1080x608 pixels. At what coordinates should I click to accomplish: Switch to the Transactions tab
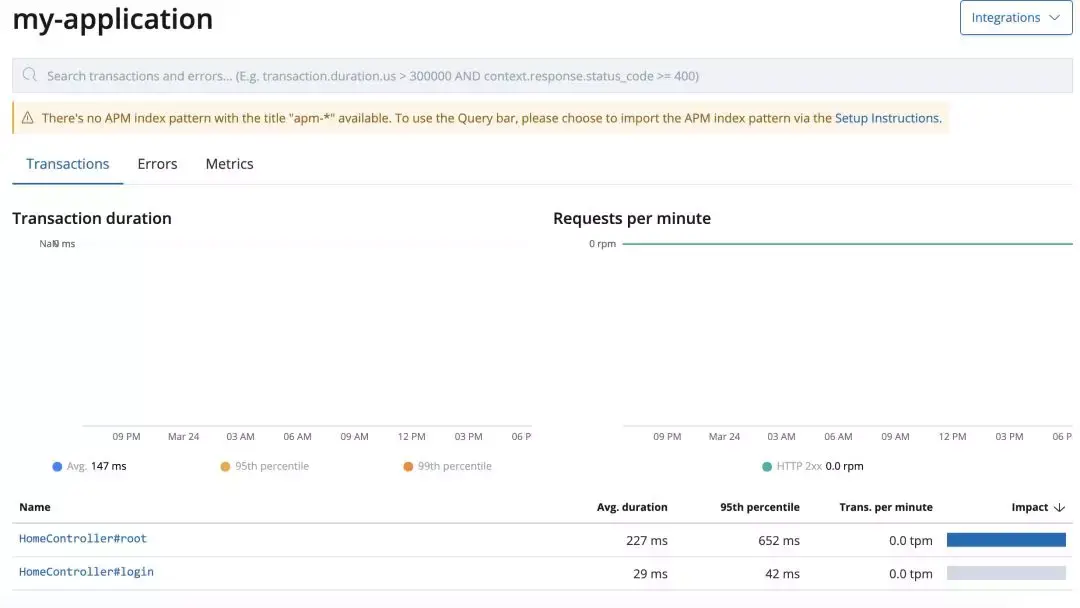(68, 164)
